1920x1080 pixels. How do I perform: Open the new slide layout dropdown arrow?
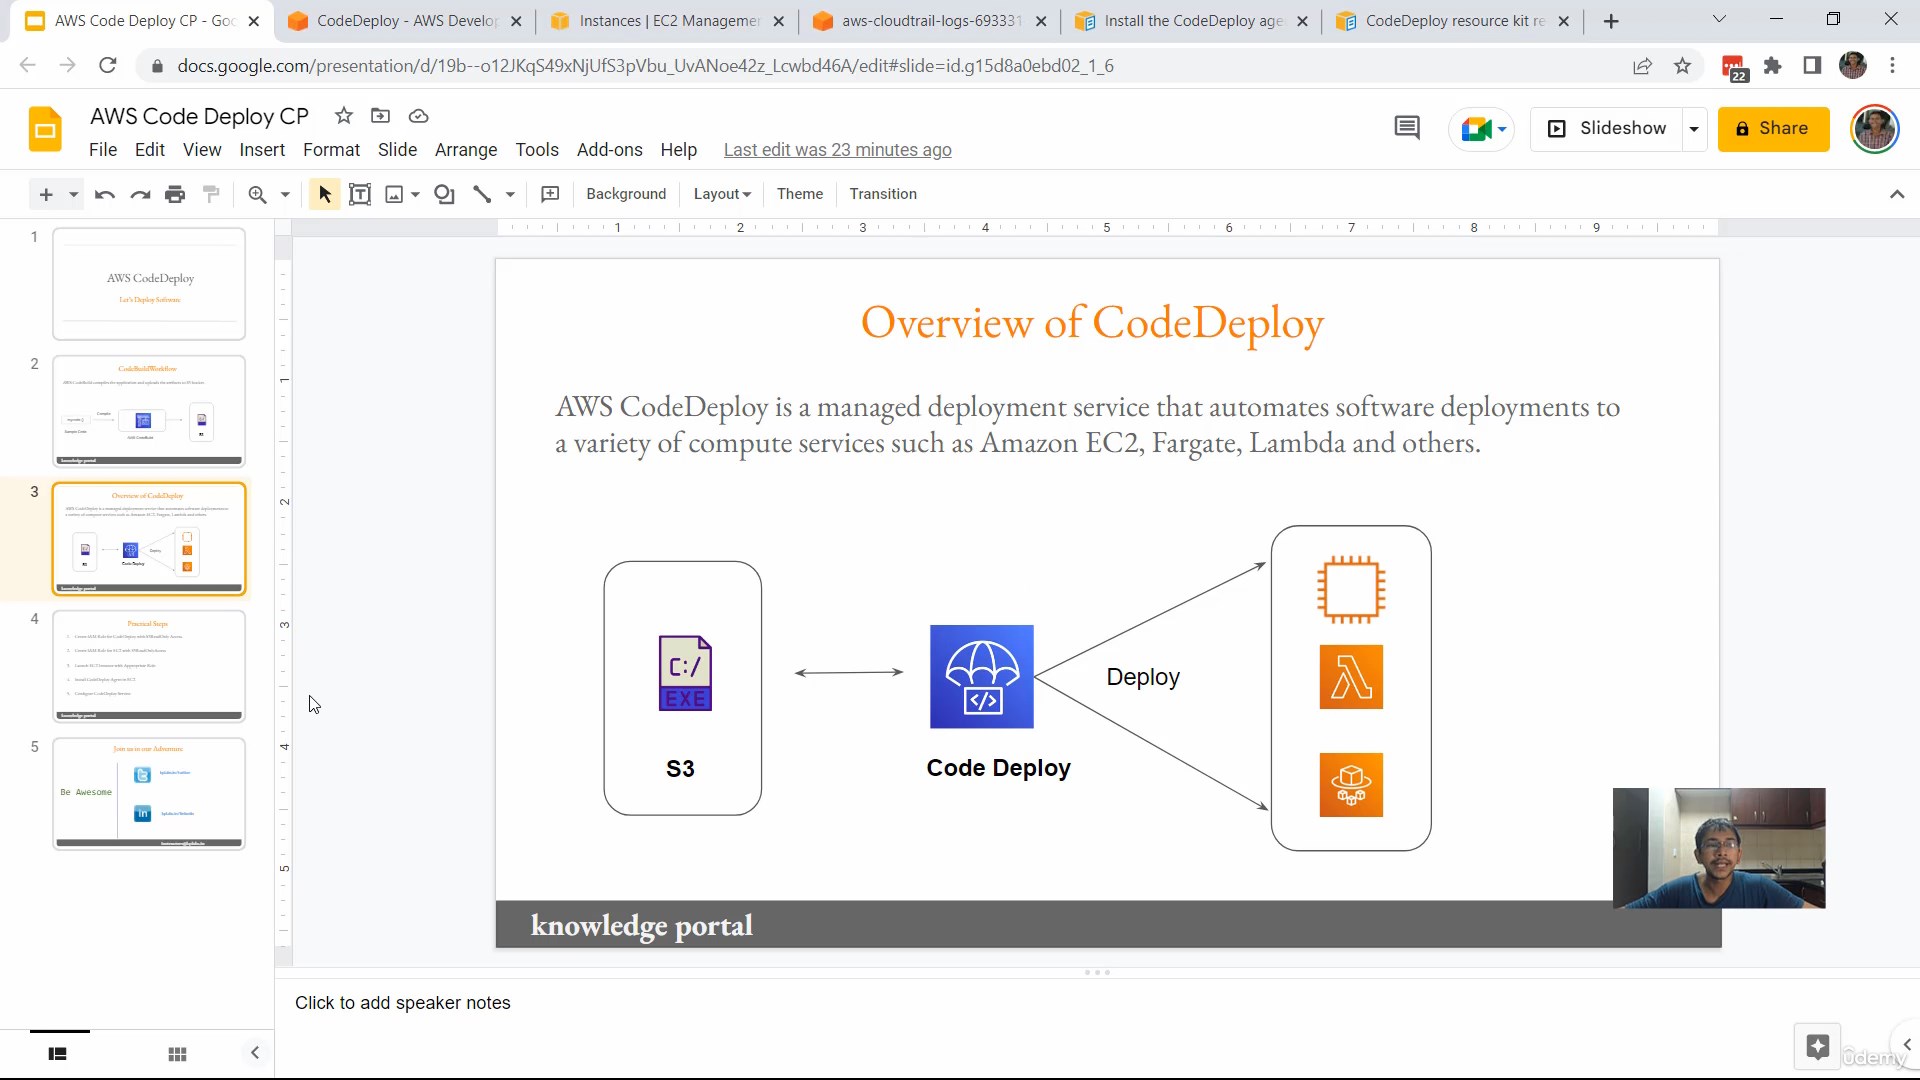[x=74, y=194]
